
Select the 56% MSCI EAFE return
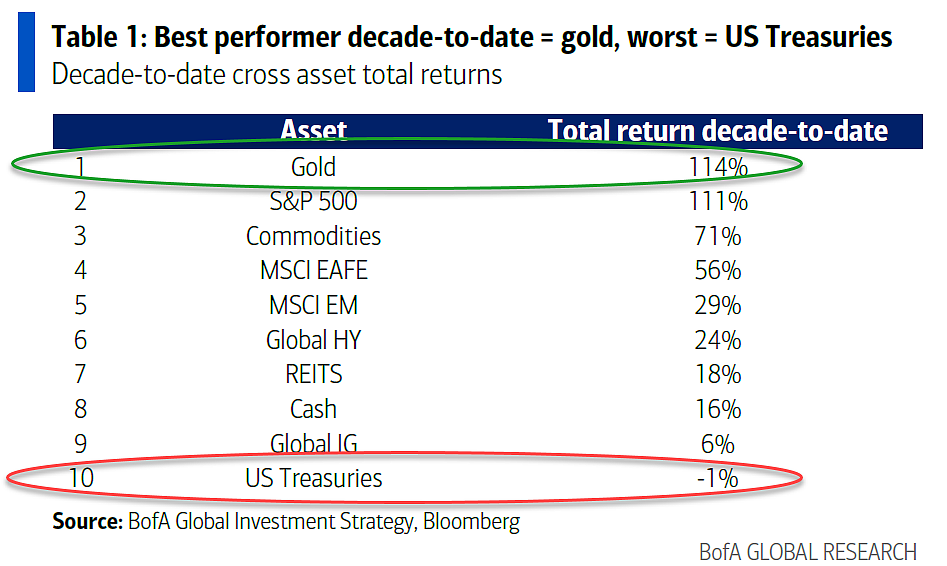tap(717, 270)
